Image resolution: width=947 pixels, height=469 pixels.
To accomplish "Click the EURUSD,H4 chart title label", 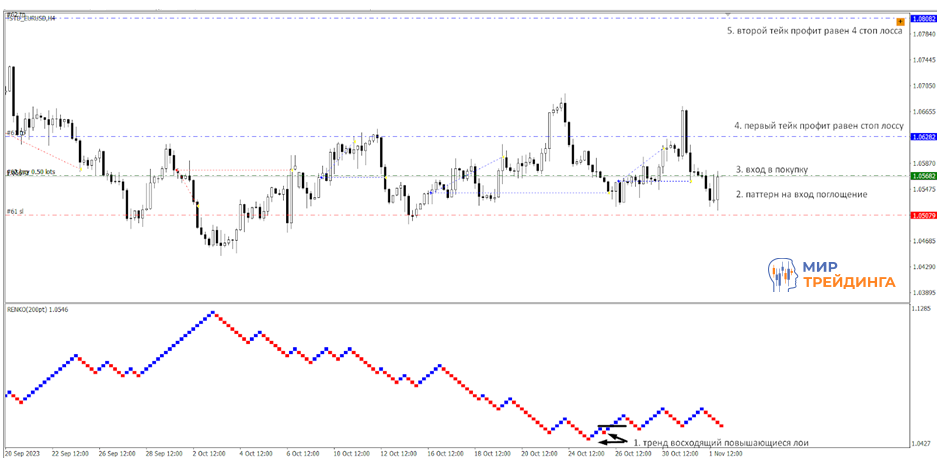I will pos(32,19).
